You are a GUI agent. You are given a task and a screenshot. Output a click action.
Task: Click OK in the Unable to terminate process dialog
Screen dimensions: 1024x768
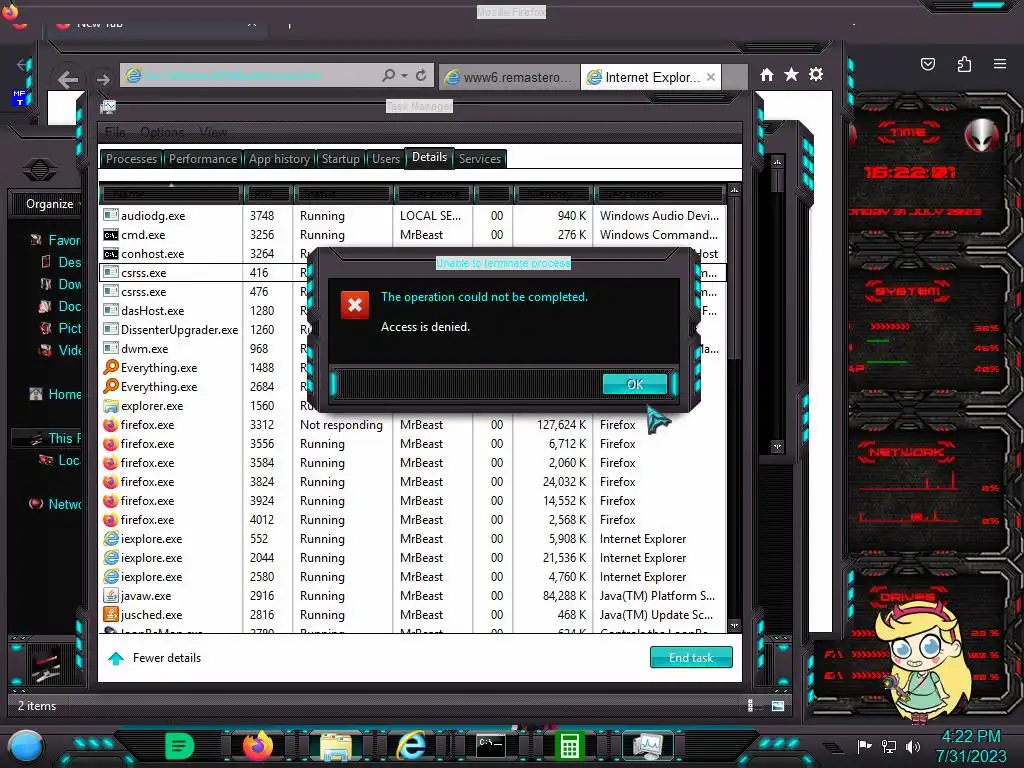pos(635,384)
